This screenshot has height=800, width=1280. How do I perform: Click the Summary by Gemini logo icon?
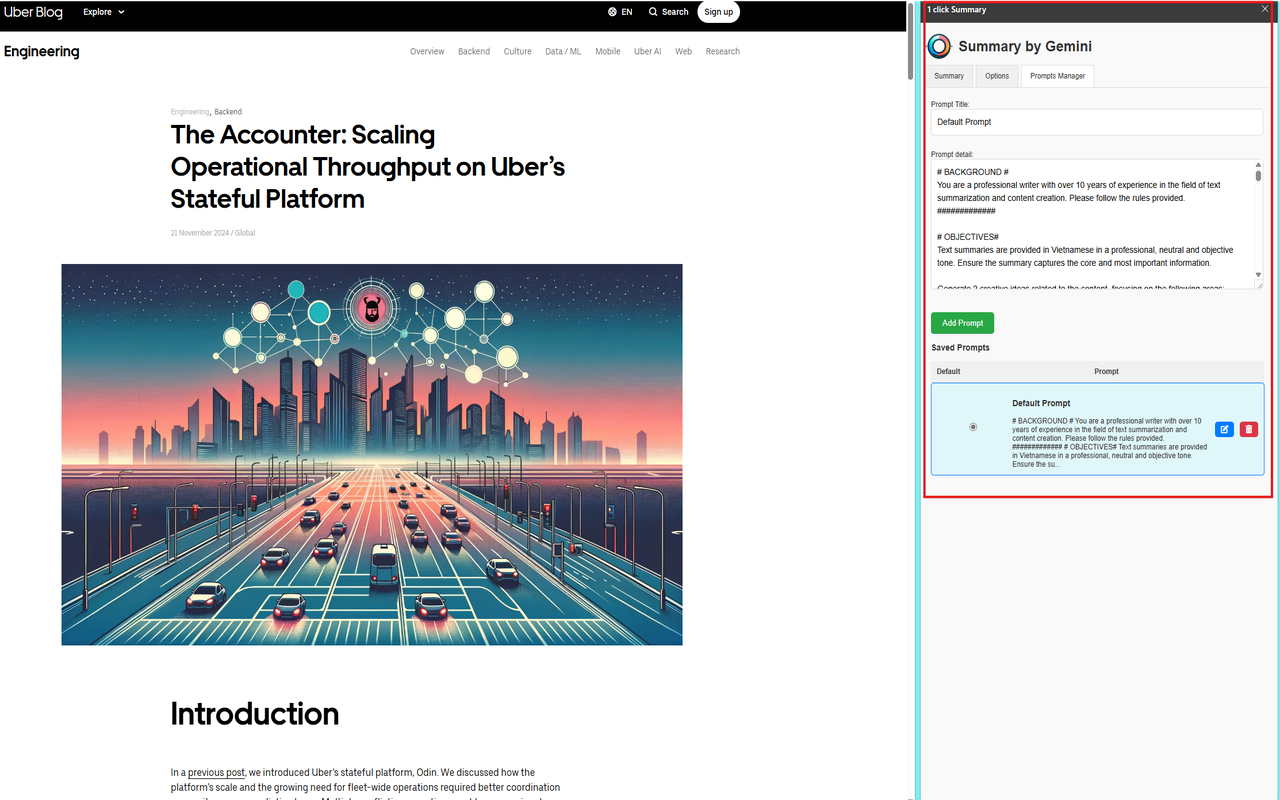coord(939,46)
